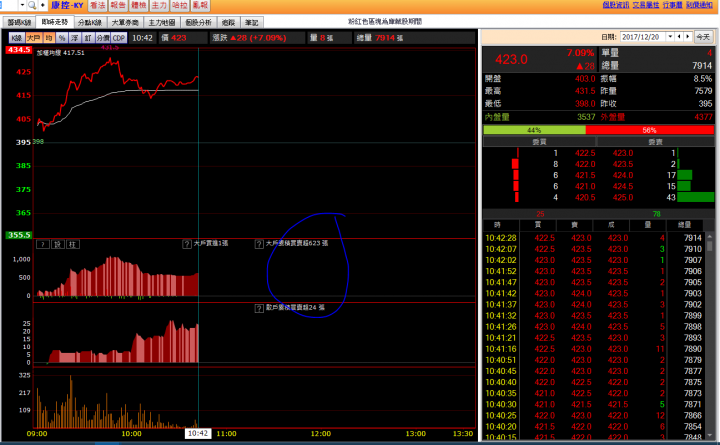Toggle the K線 chart button
This screenshot has width=720, height=445.
[17, 38]
